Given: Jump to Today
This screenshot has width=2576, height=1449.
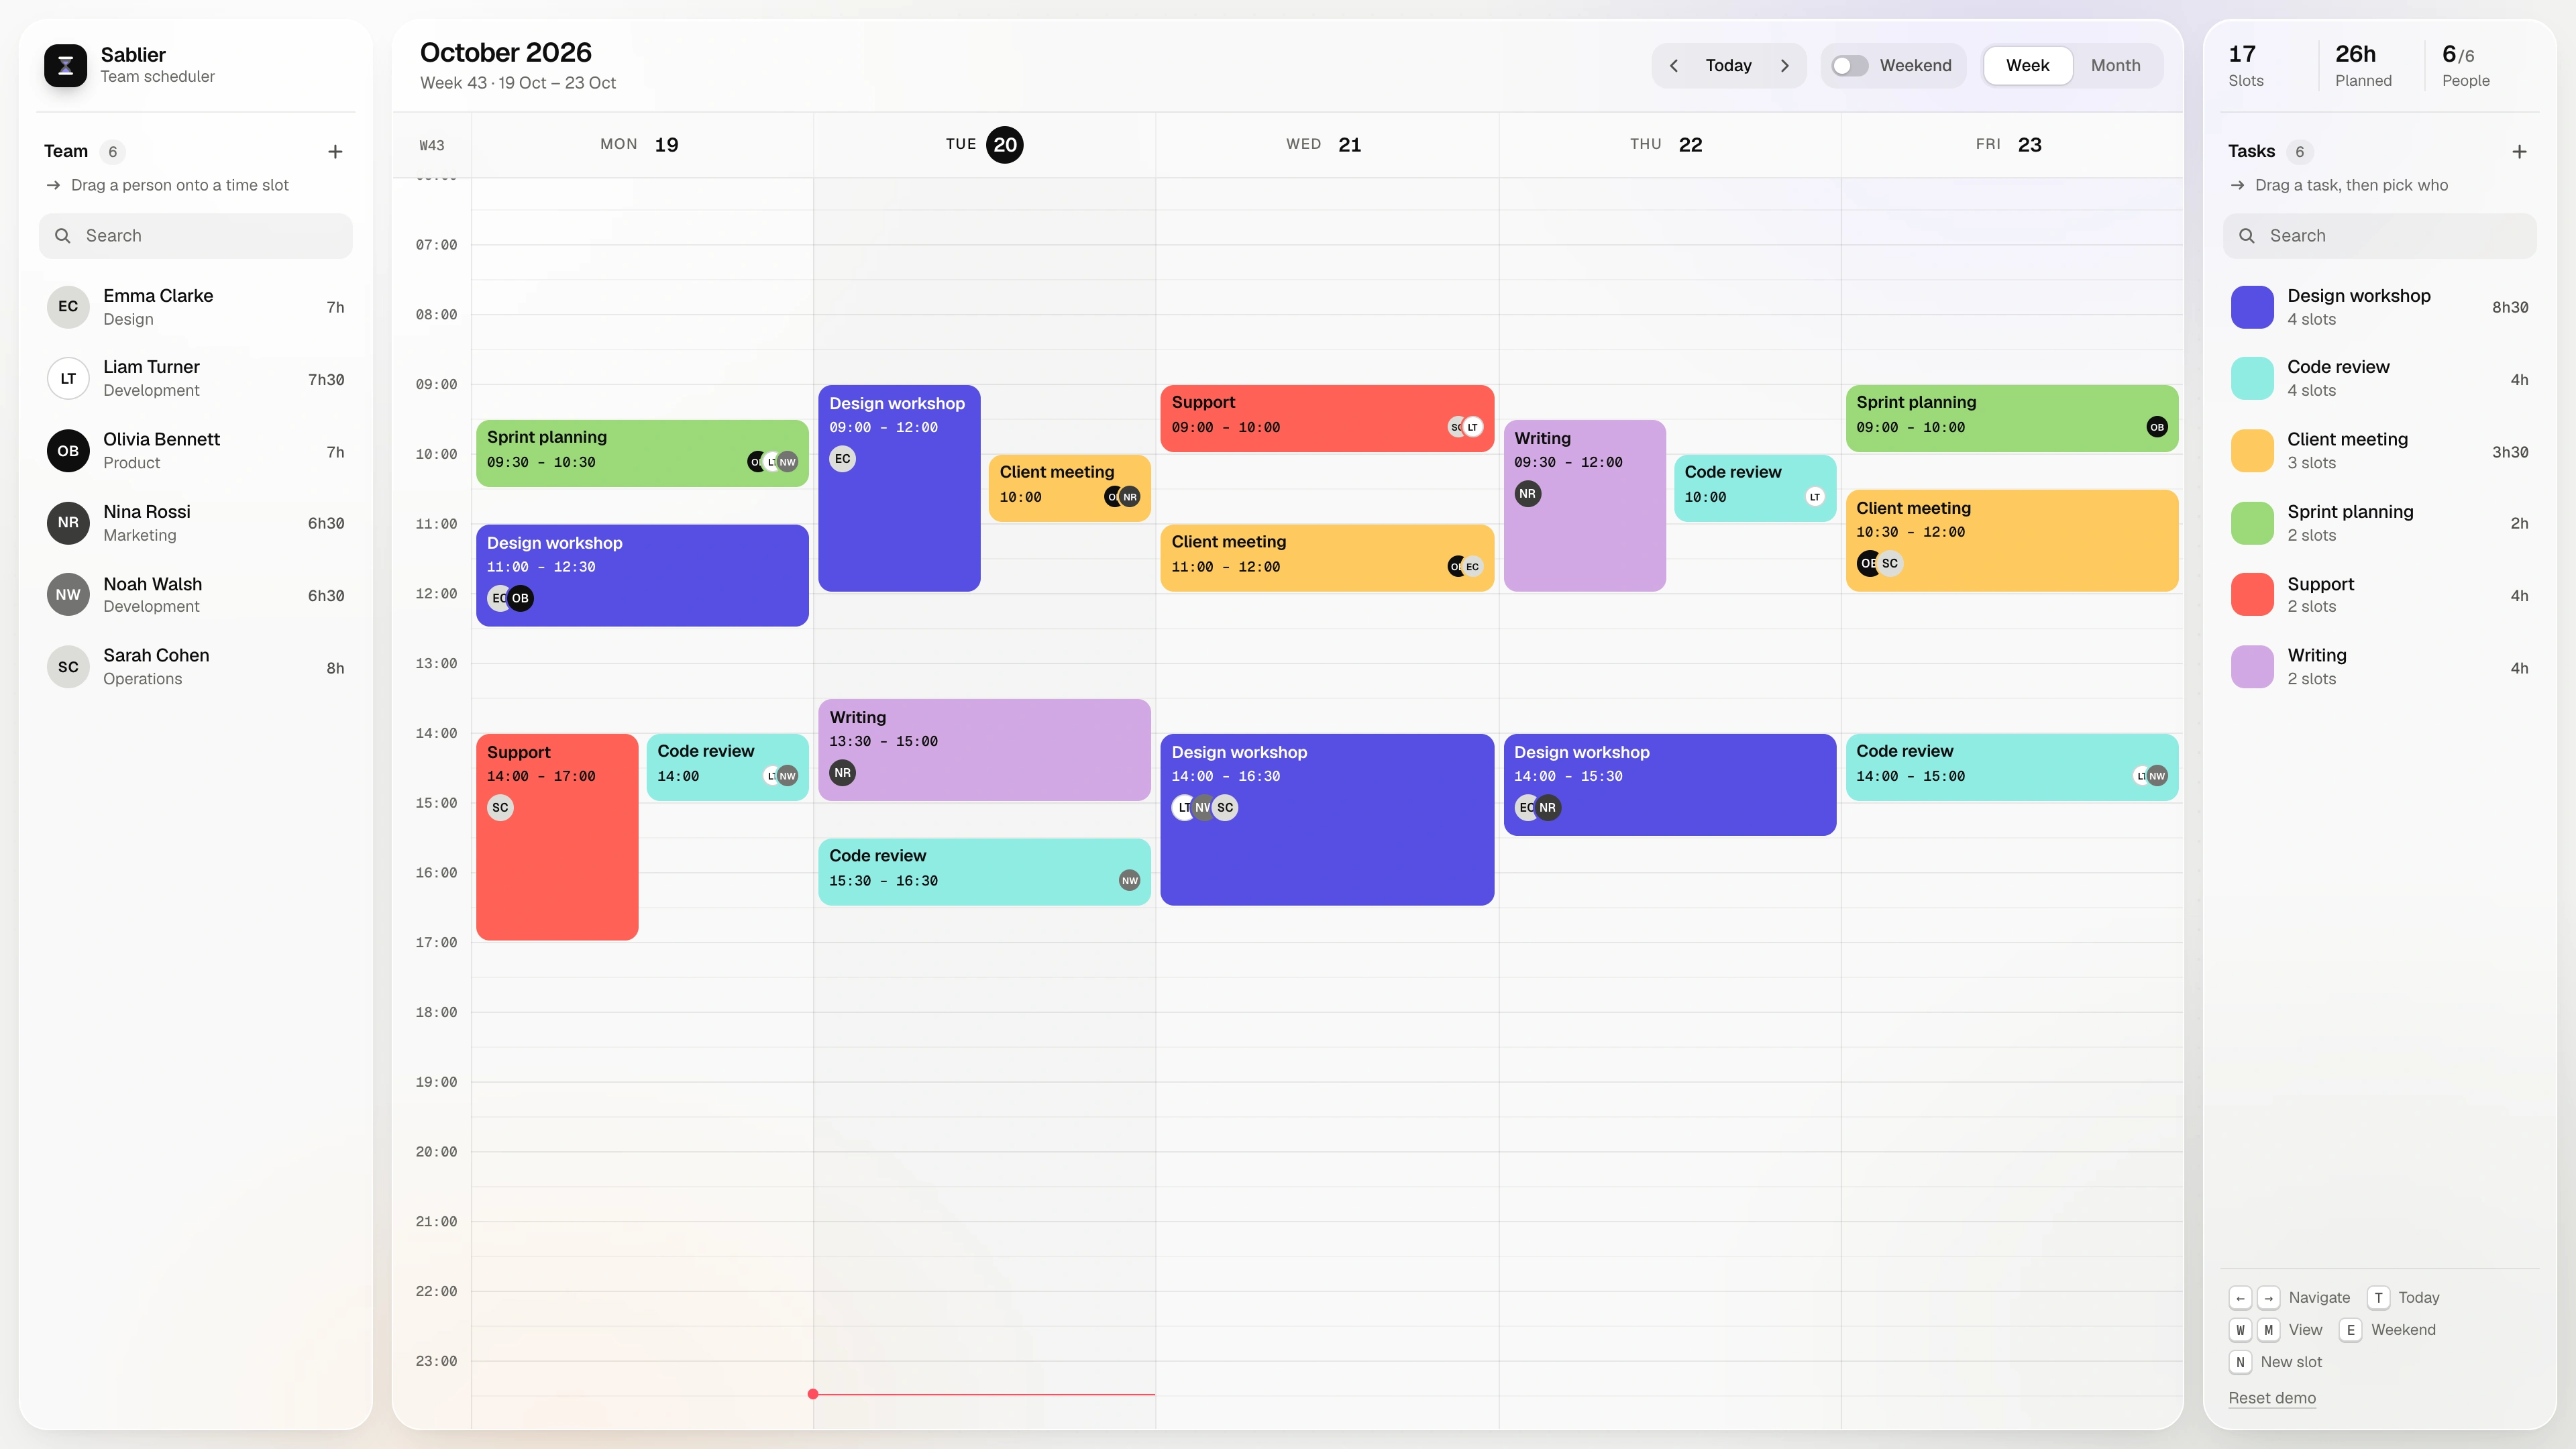Looking at the screenshot, I should pos(1728,66).
